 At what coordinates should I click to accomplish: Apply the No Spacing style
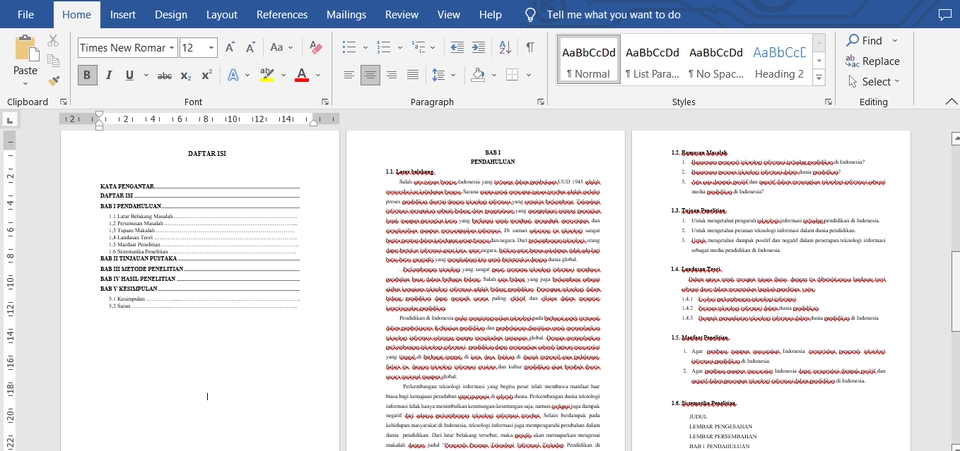click(x=716, y=59)
